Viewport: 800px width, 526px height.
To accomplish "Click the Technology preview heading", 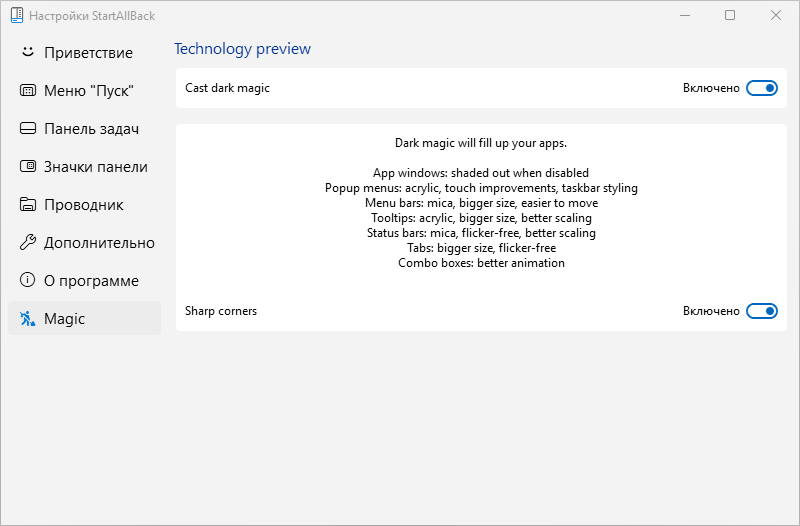I will [x=242, y=49].
